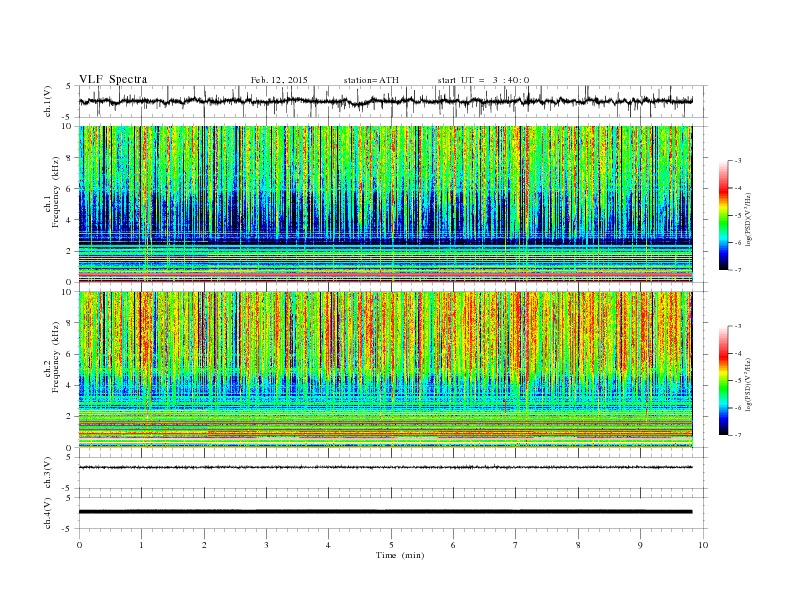Click the time axis tick label "10"

coord(703,545)
